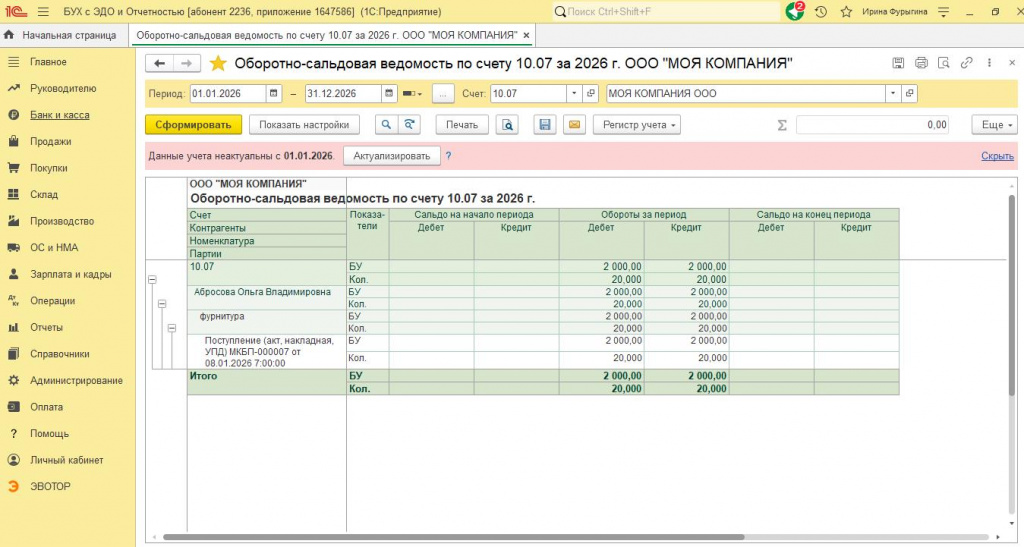The image size is (1024, 547).
Task: Open the Регистр учета dropdown
Action: [x=637, y=125]
